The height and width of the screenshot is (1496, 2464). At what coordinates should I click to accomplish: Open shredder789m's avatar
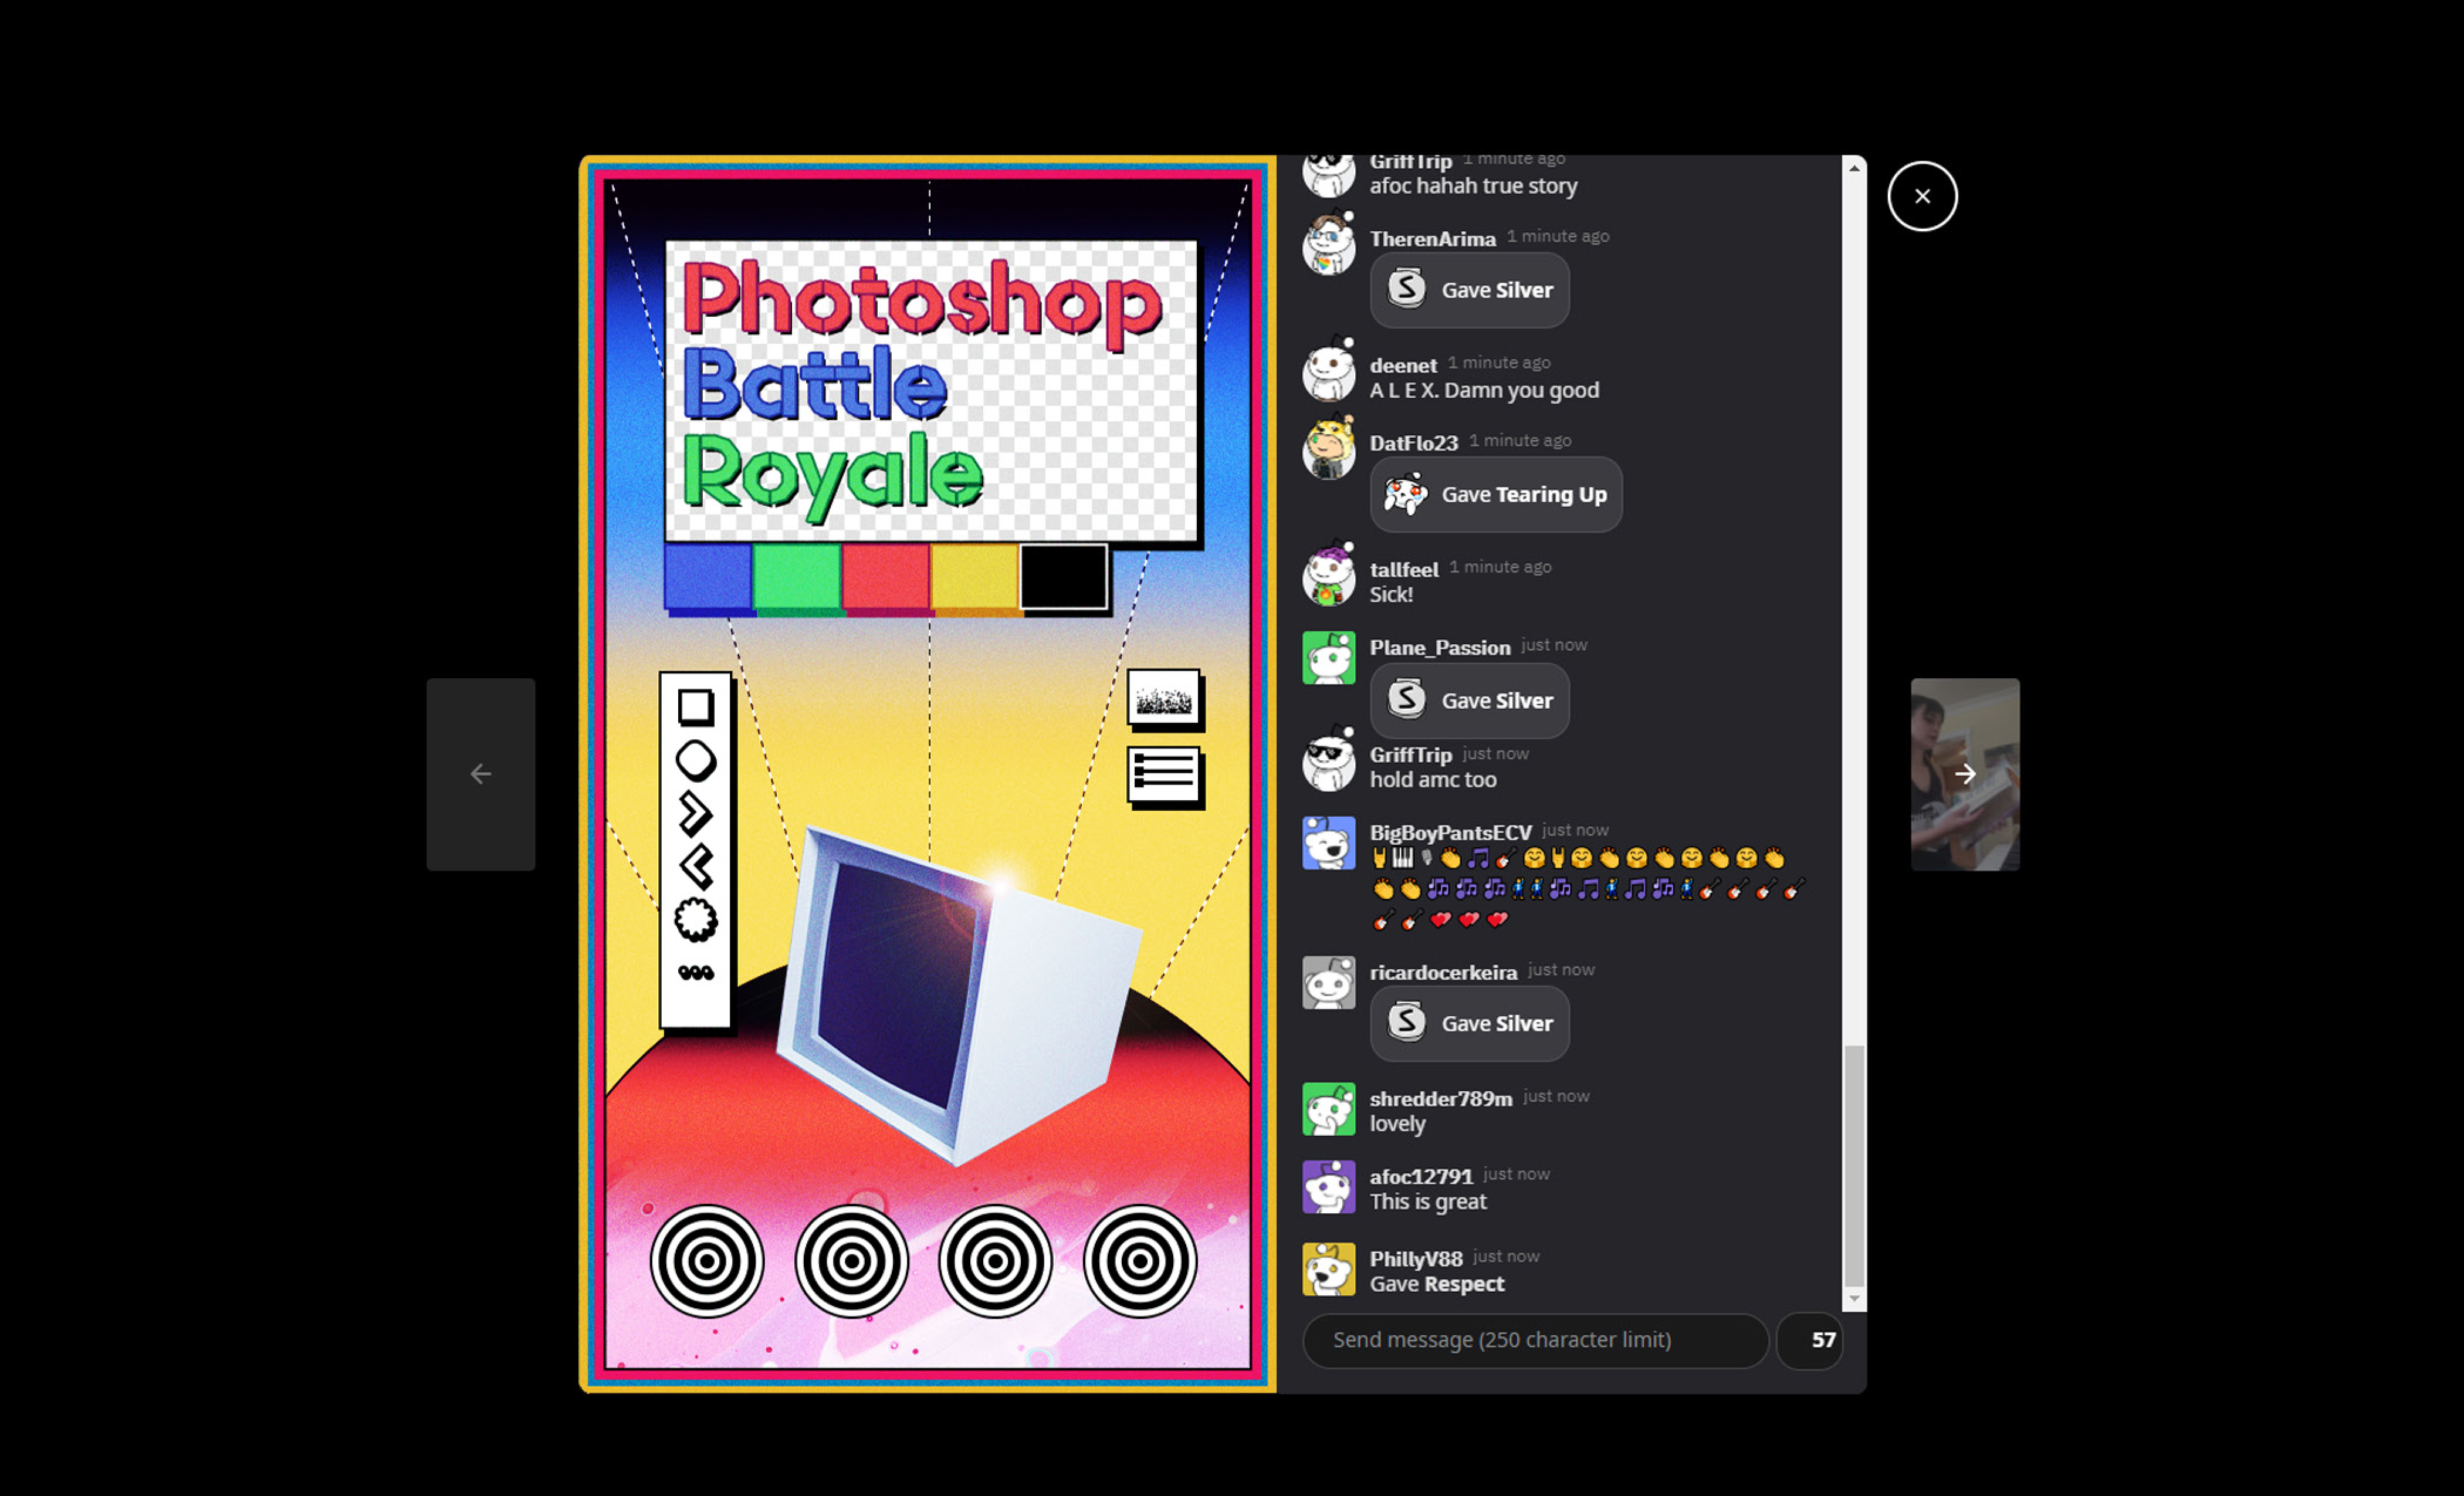(x=1328, y=1108)
